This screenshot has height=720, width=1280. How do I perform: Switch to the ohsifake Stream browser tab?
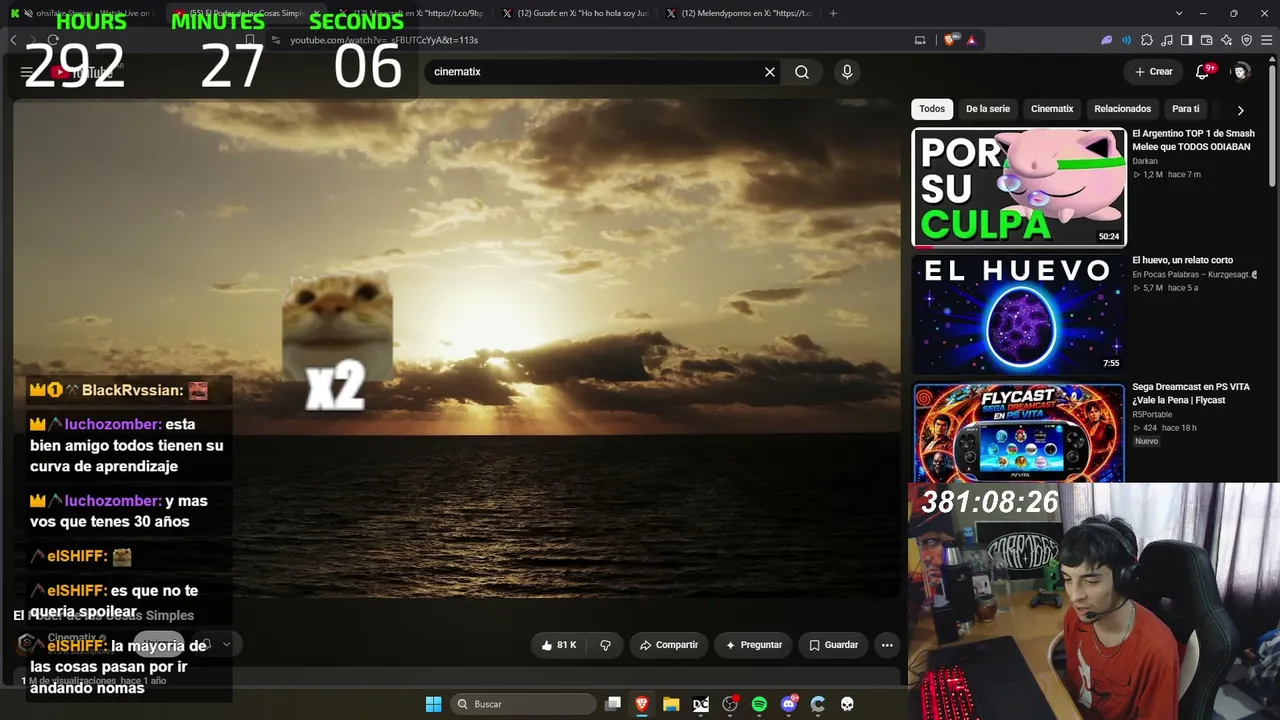pos(85,13)
